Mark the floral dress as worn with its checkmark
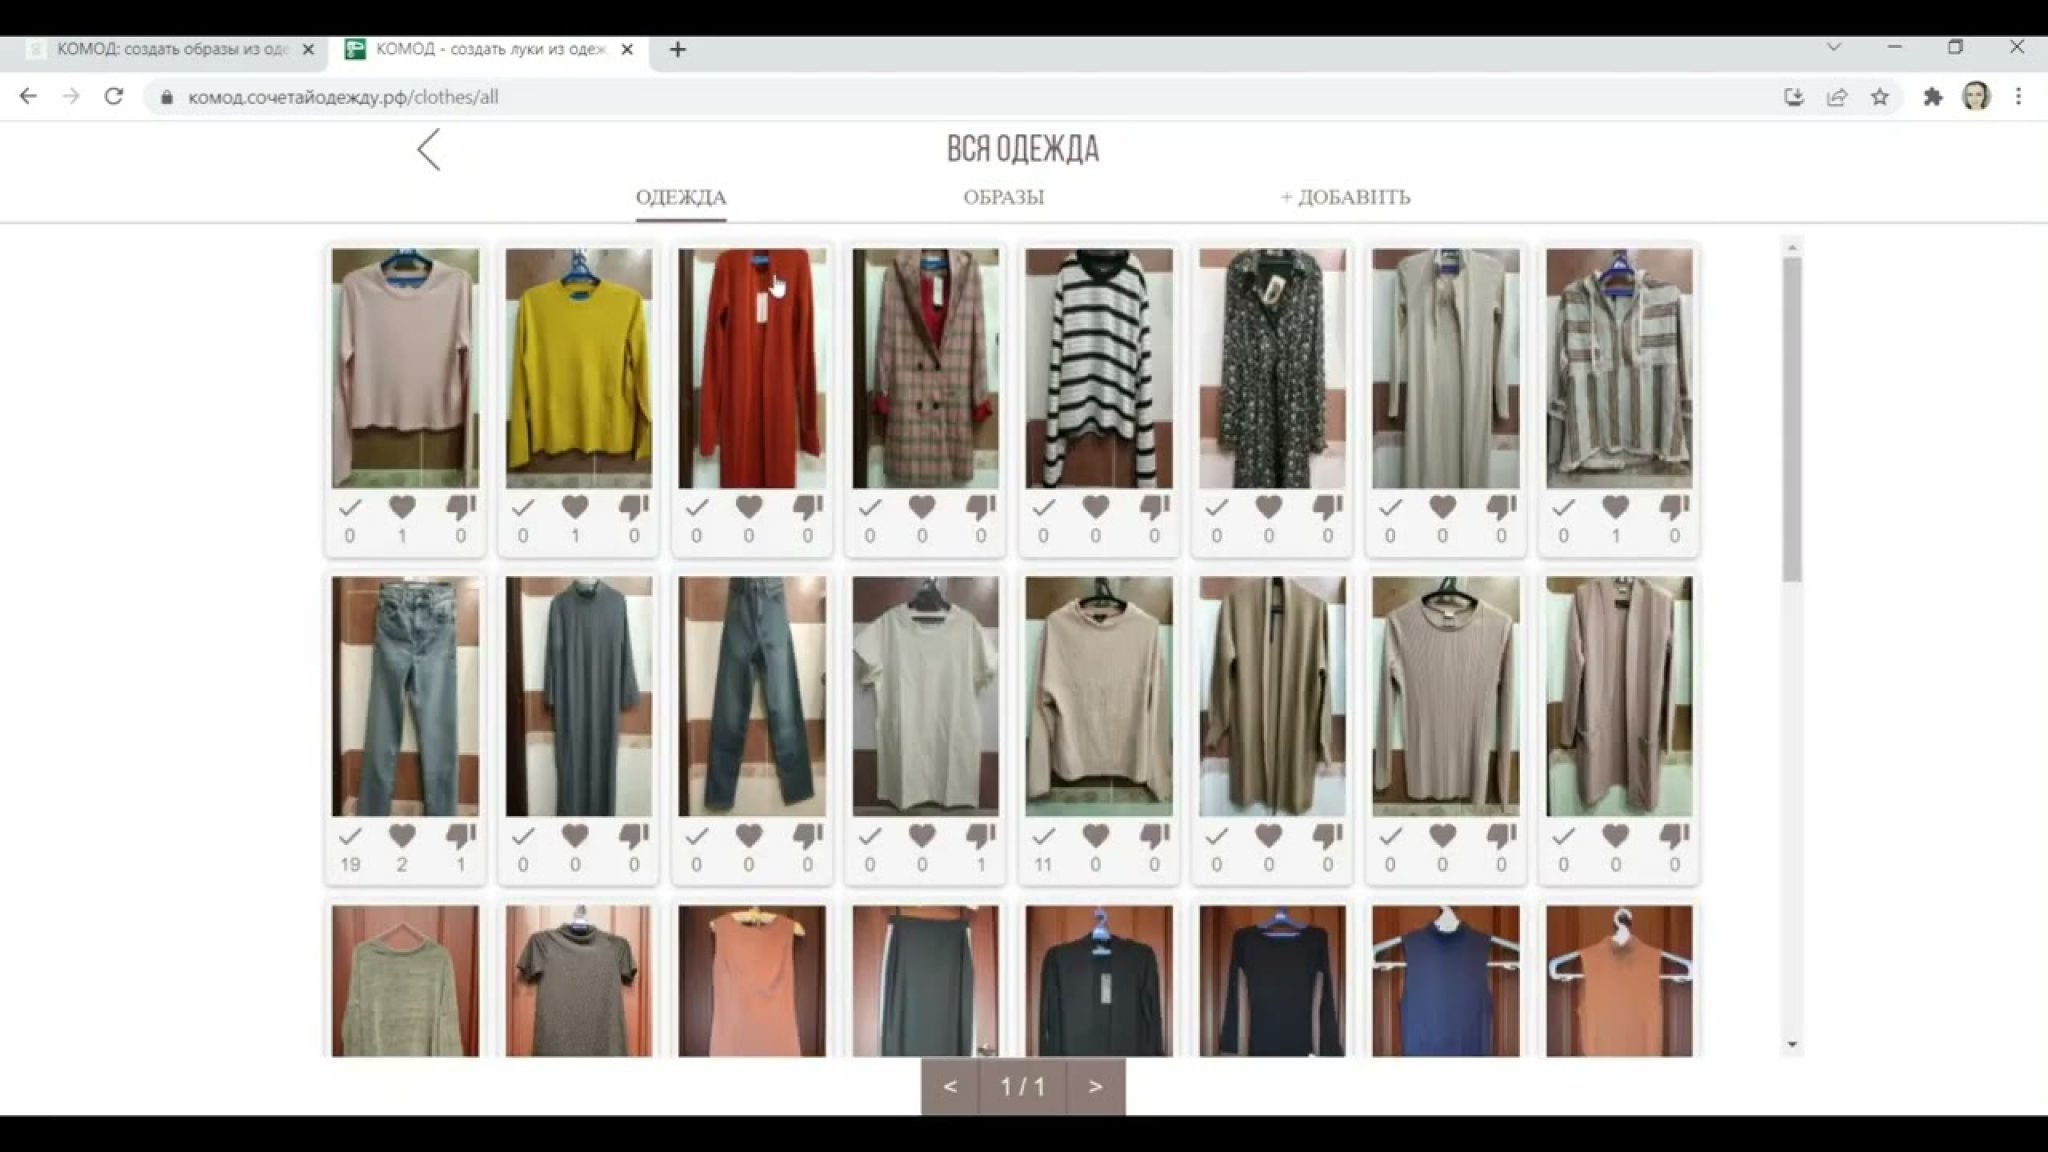This screenshot has width=2048, height=1152. coord(1216,507)
